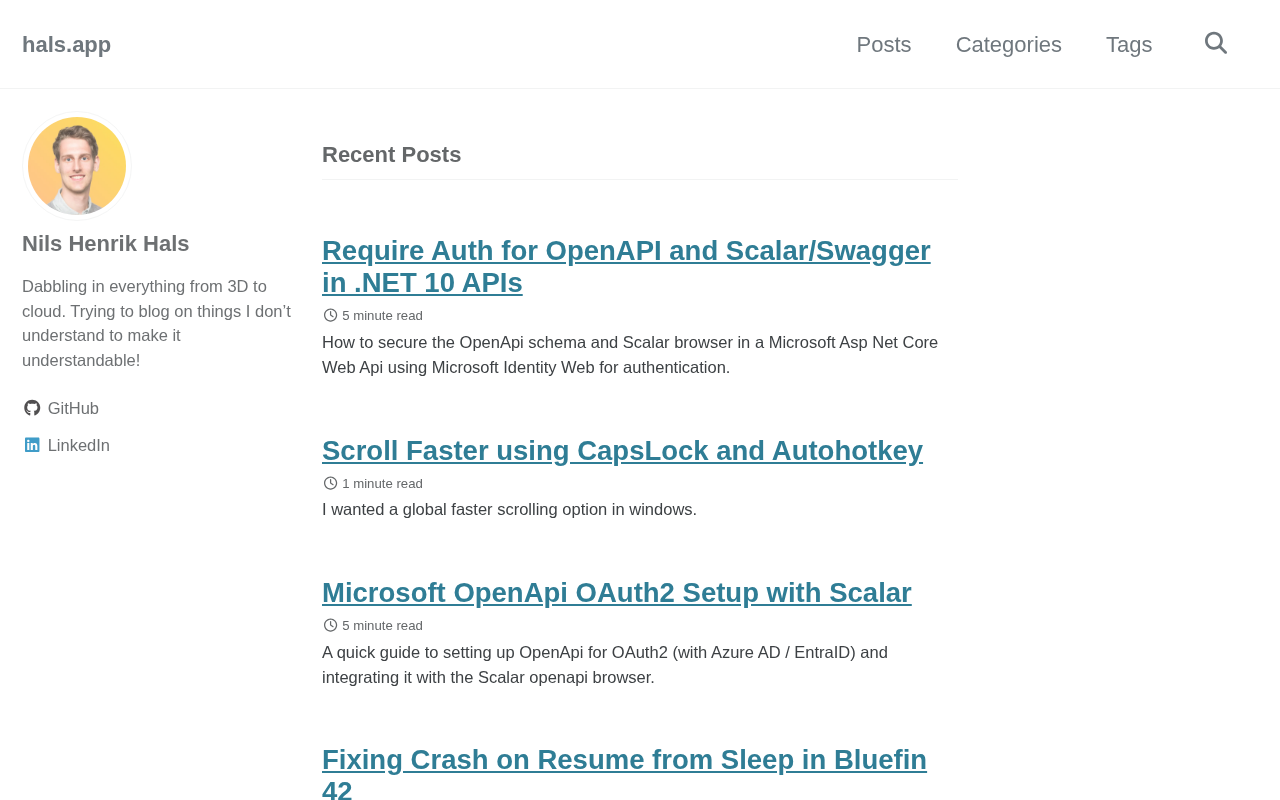Open the search magnifier icon

pos(1215,43)
